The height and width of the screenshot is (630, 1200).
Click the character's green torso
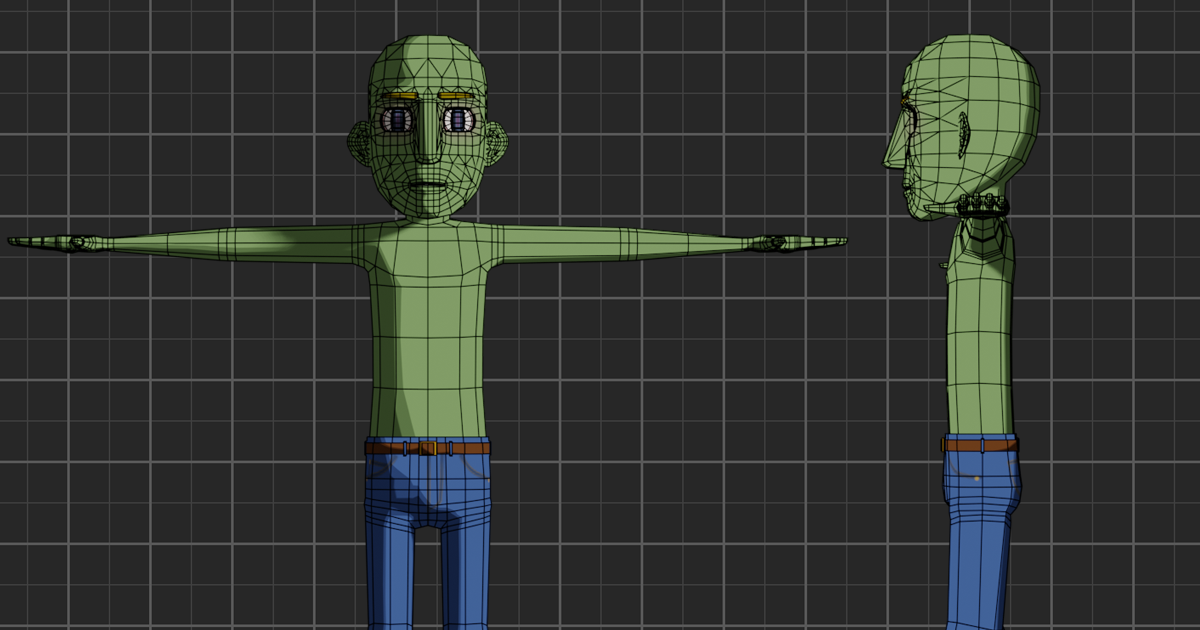tap(428, 330)
